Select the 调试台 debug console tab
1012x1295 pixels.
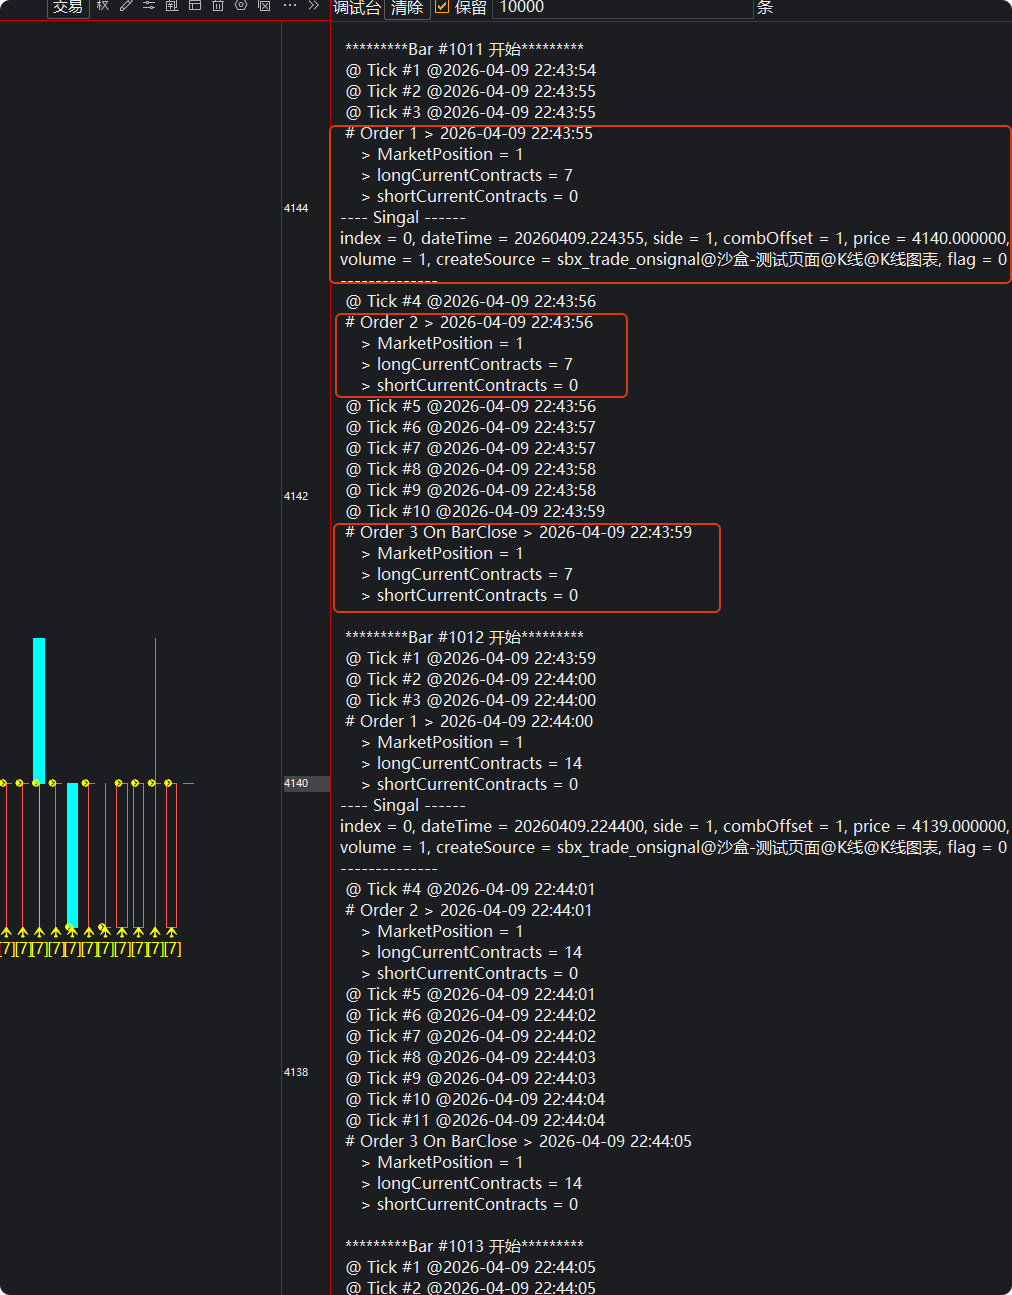pos(356,7)
